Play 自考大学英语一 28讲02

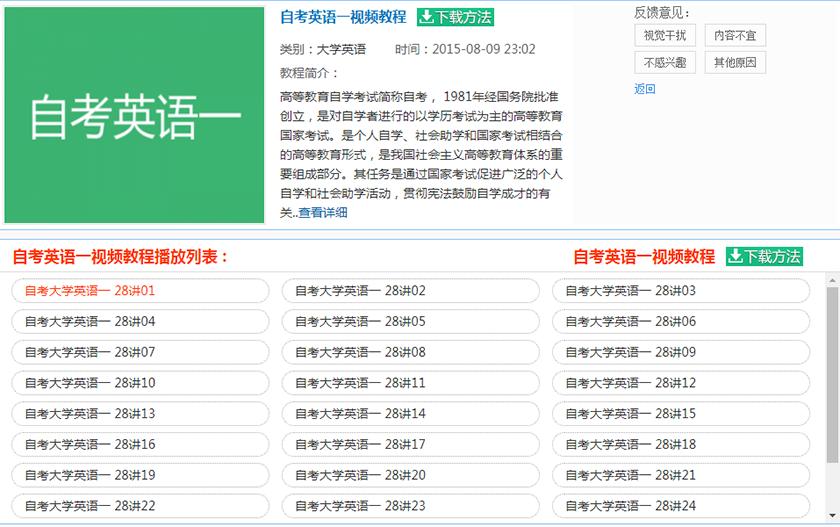click(x=411, y=291)
